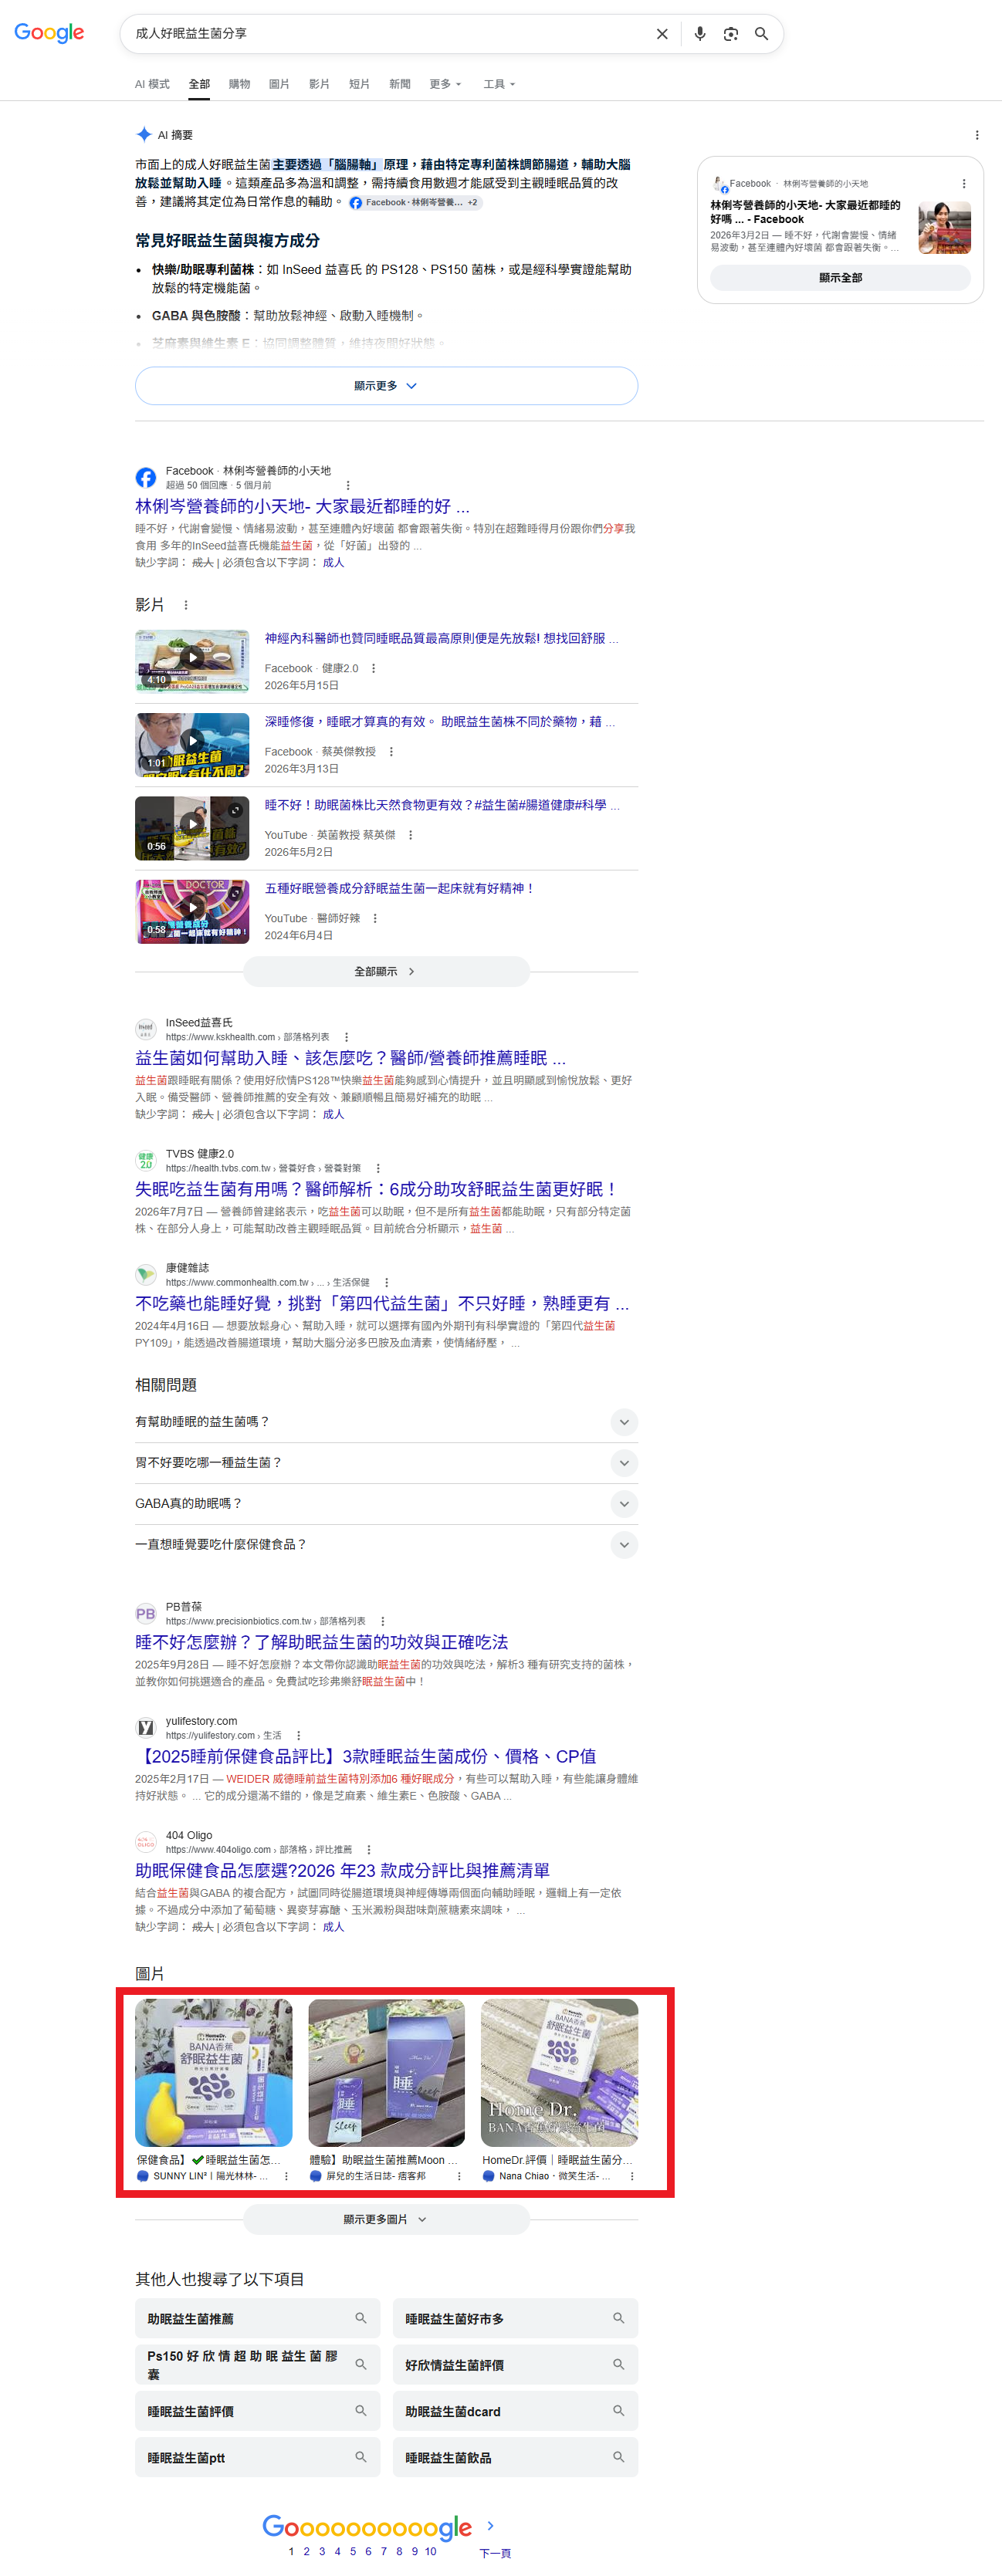Open the 影片 section three-dot menu
This screenshot has width=1002, height=2576.
(186, 605)
